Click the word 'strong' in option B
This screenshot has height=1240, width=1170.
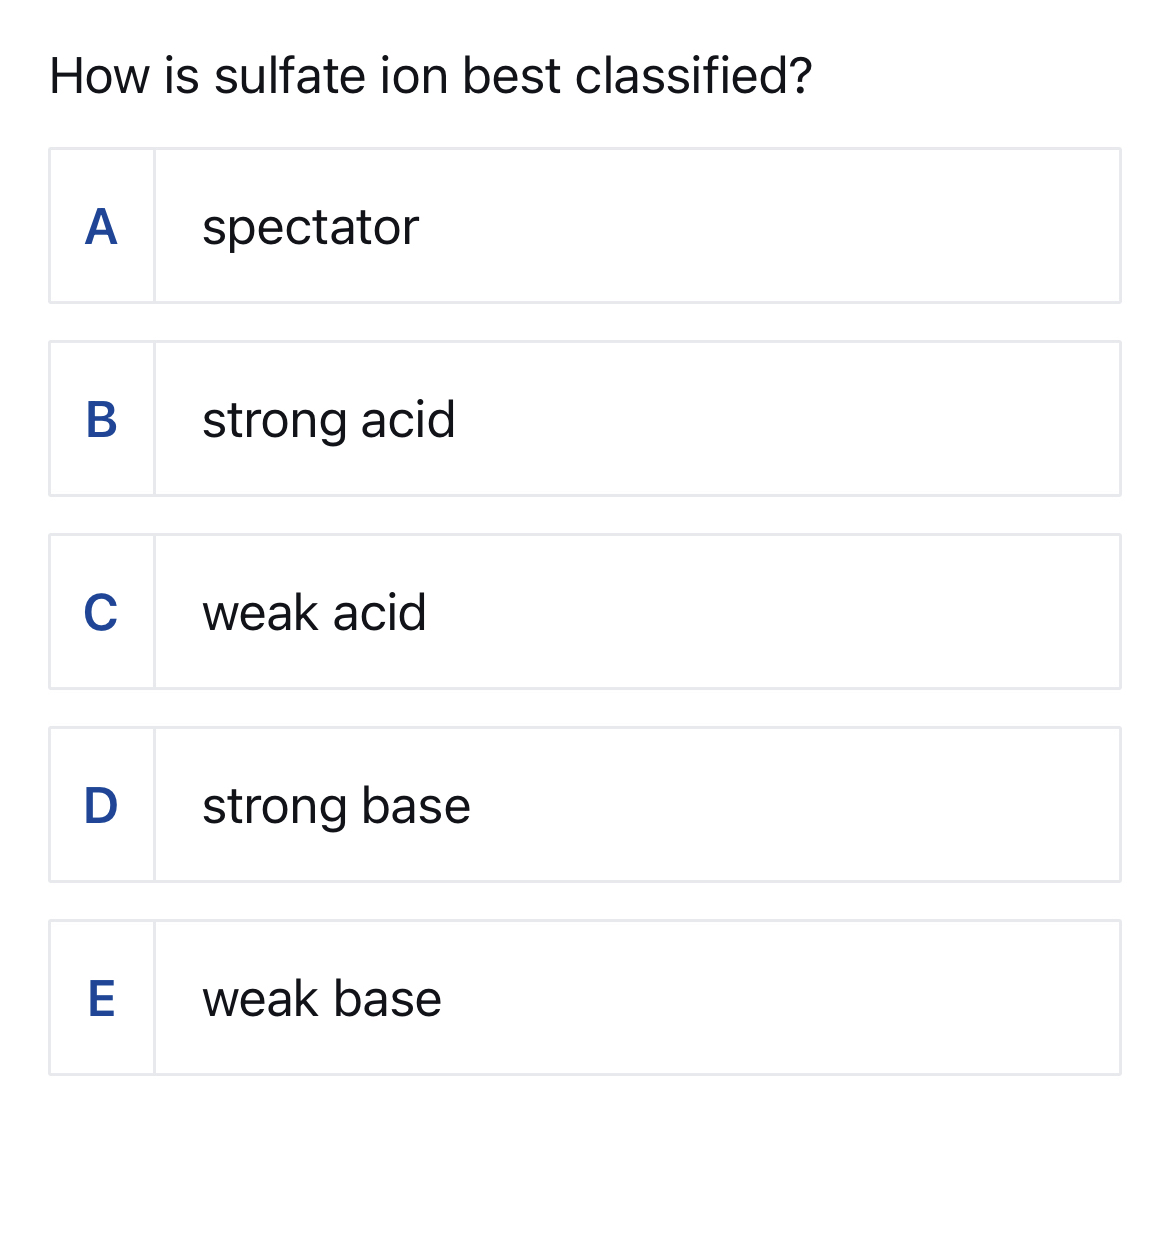pos(273,421)
